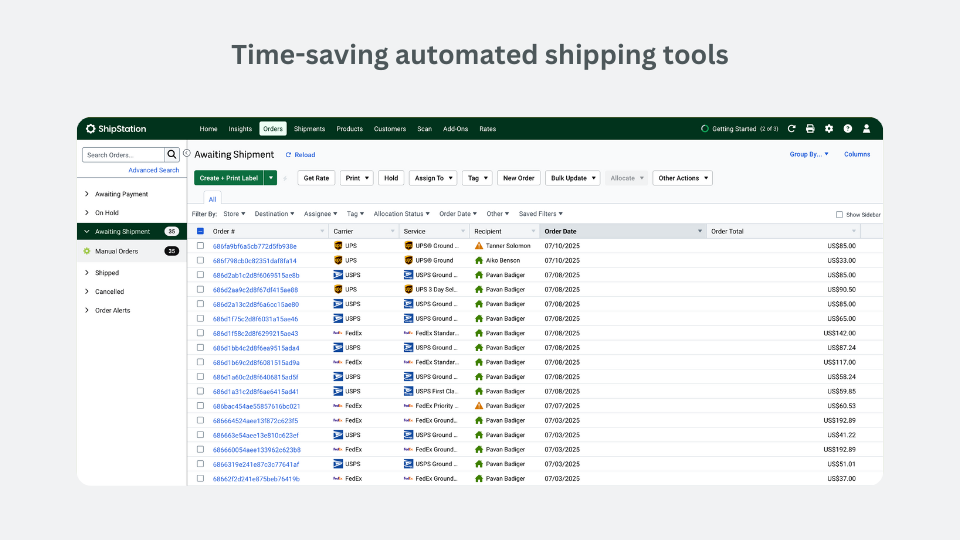
Task: Click USPS carrier icon for order 686d2ab1c2d8f6069515ae8b
Action: [338, 275]
